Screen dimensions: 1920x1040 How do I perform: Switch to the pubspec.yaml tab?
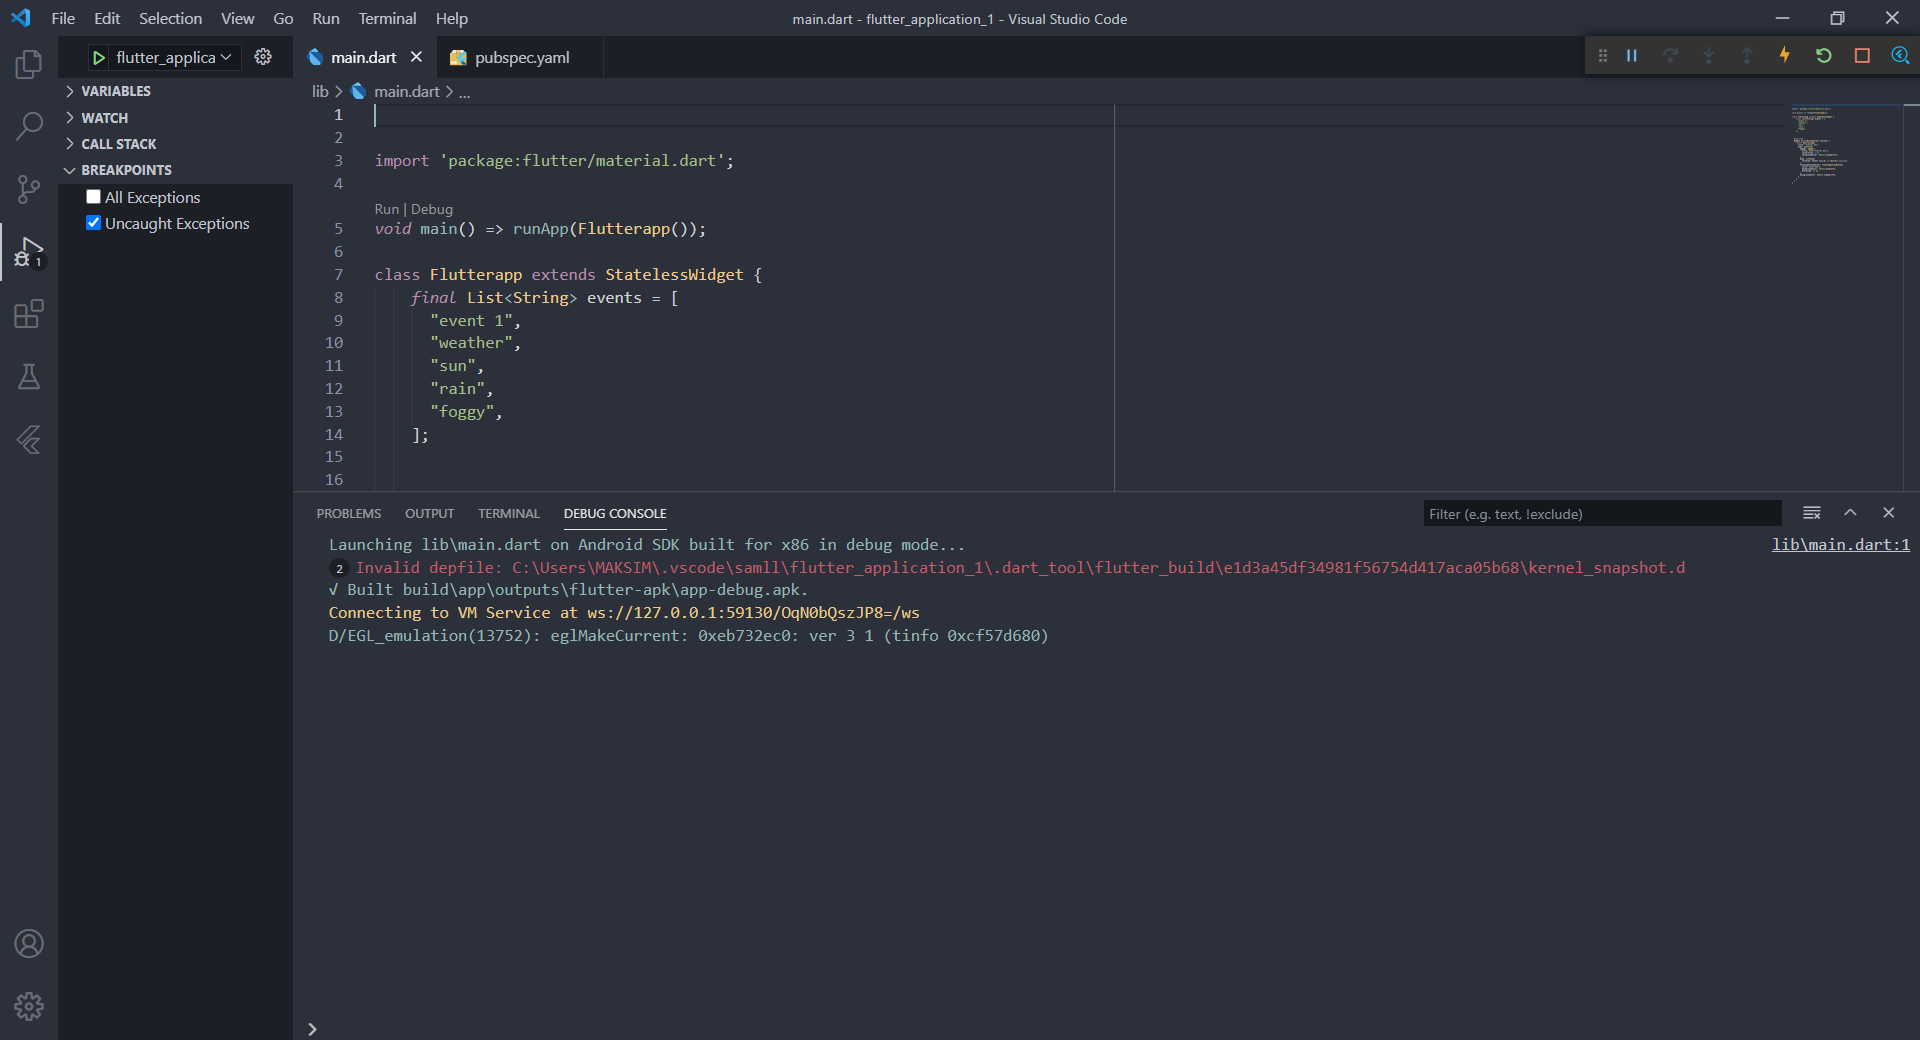pyautogui.click(x=521, y=58)
